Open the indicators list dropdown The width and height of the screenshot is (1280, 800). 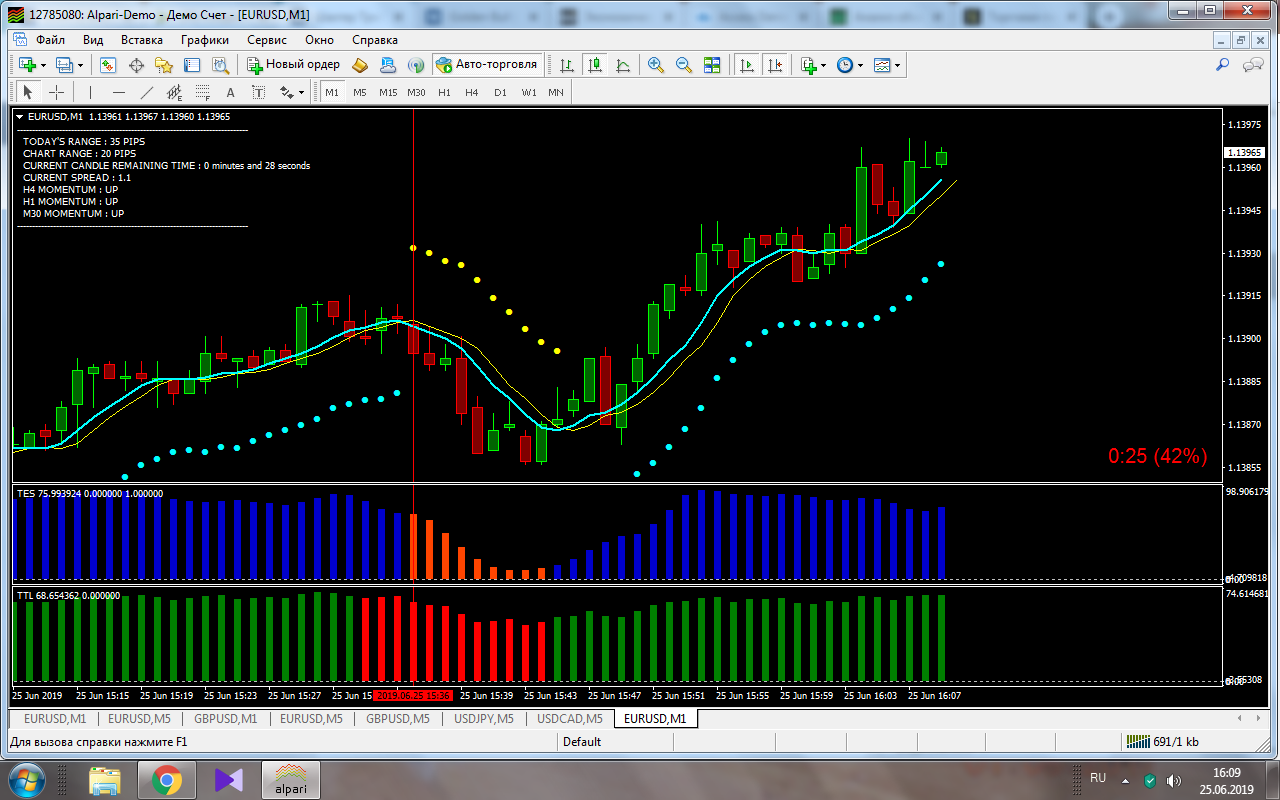click(823, 65)
